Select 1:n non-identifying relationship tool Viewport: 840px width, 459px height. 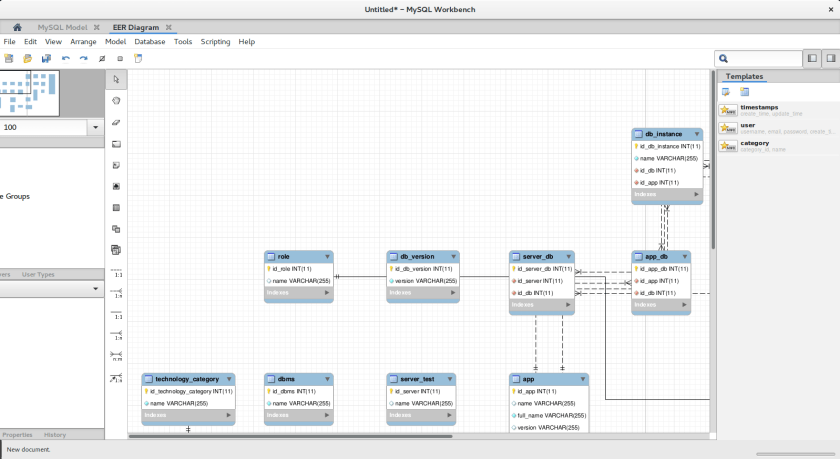tap(116, 294)
